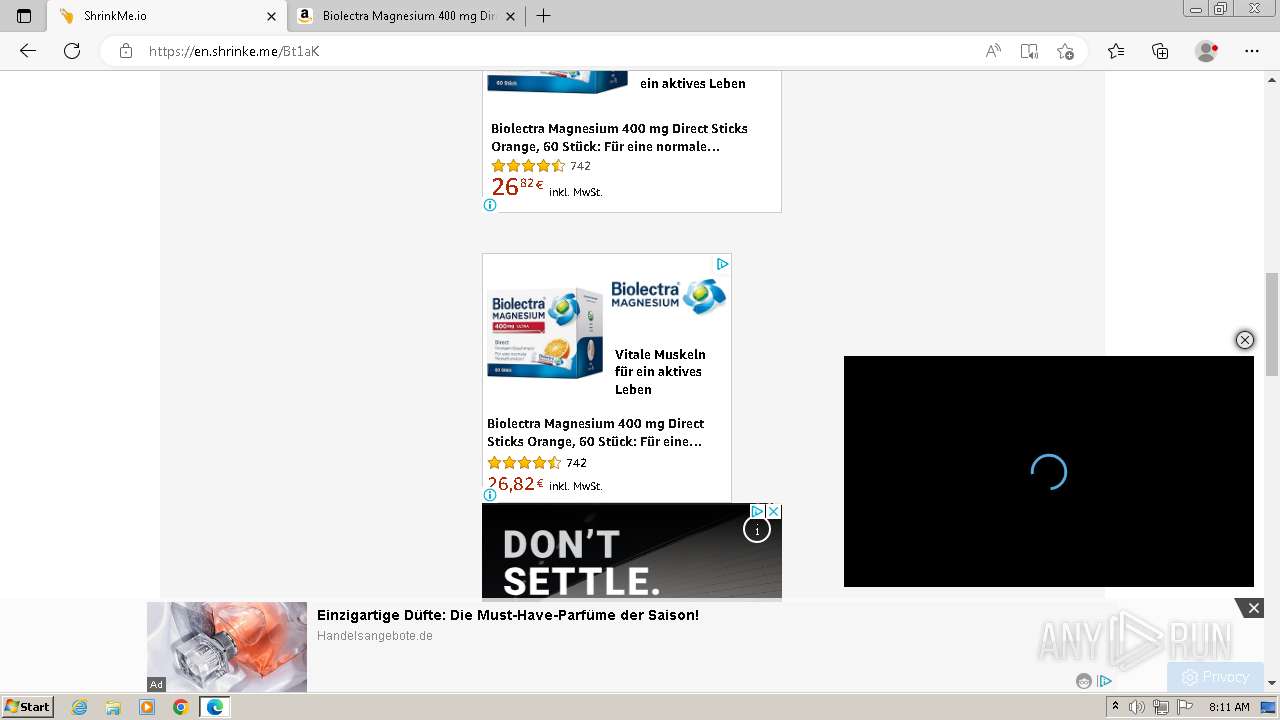This screenshot has height=720, width=1280.
Task: Open Action Center flag icon
Action: 1183,707
